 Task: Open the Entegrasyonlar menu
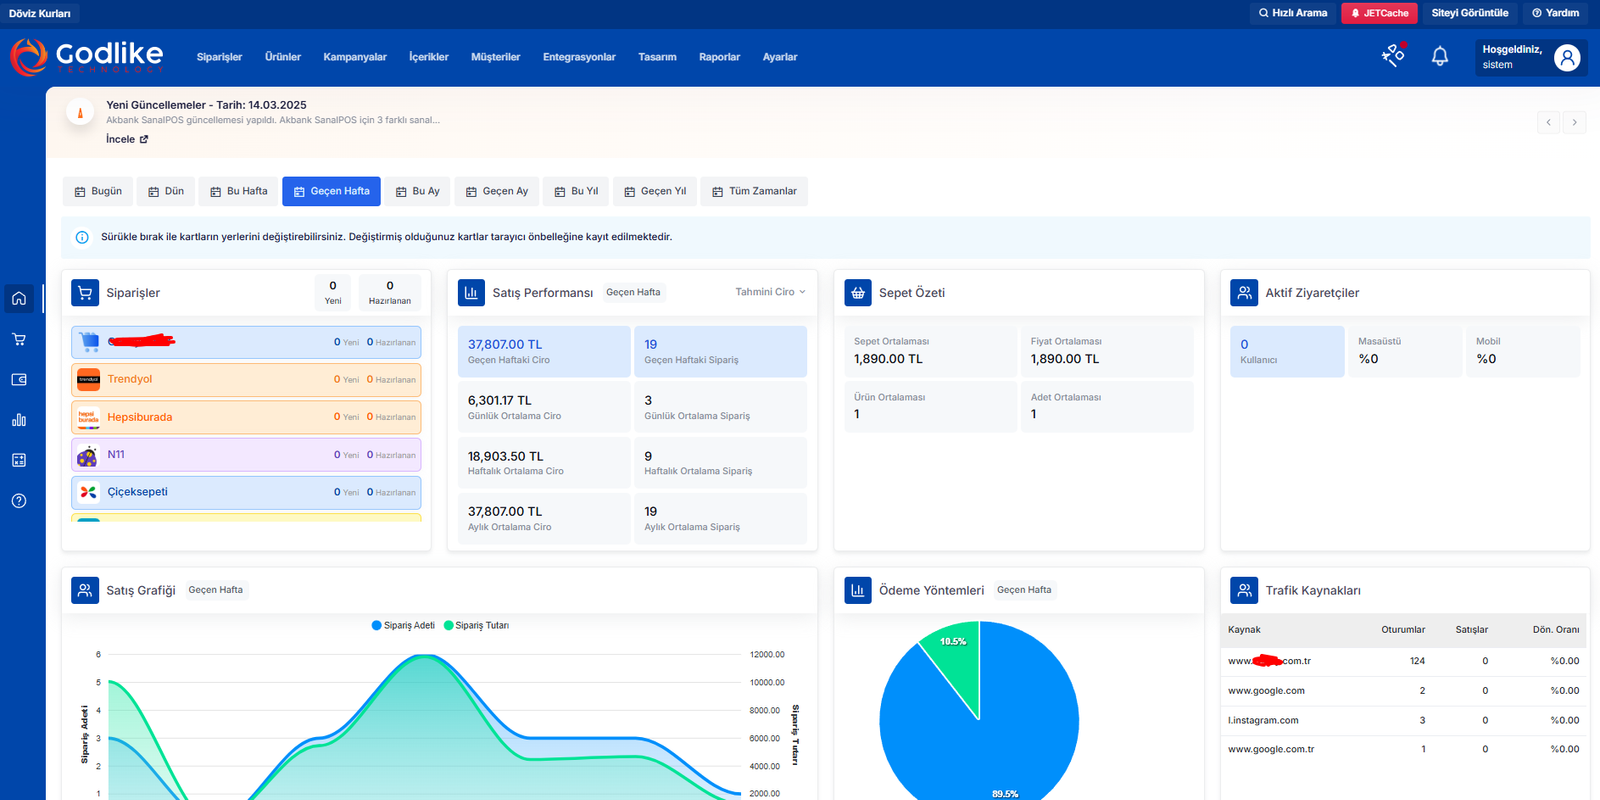click(579, 57)
